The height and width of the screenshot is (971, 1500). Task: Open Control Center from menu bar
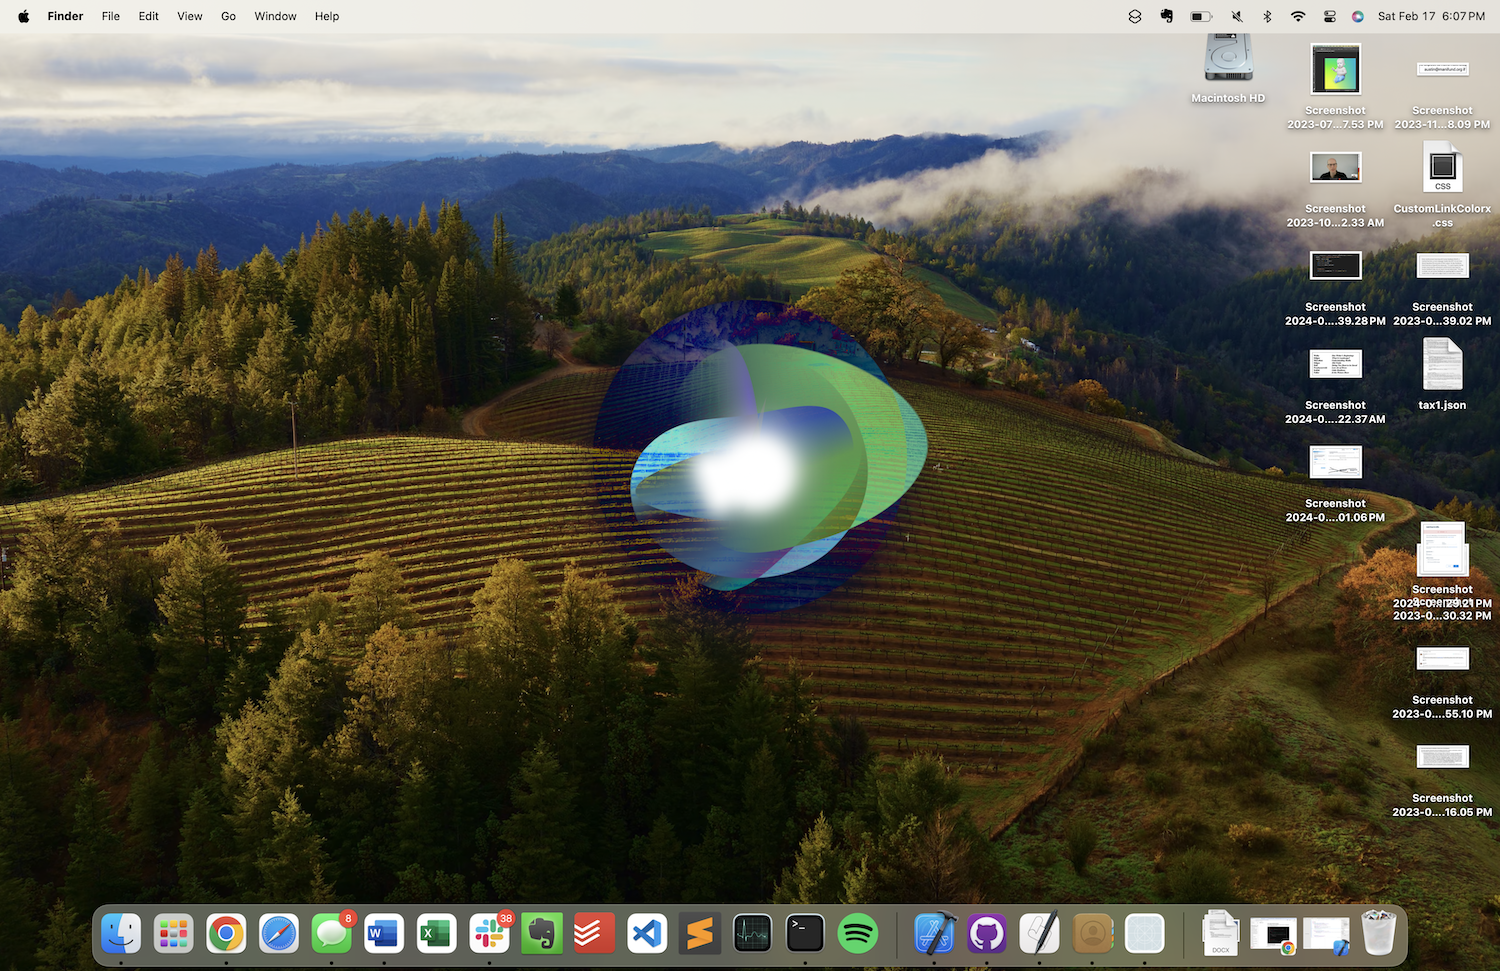1329,16
